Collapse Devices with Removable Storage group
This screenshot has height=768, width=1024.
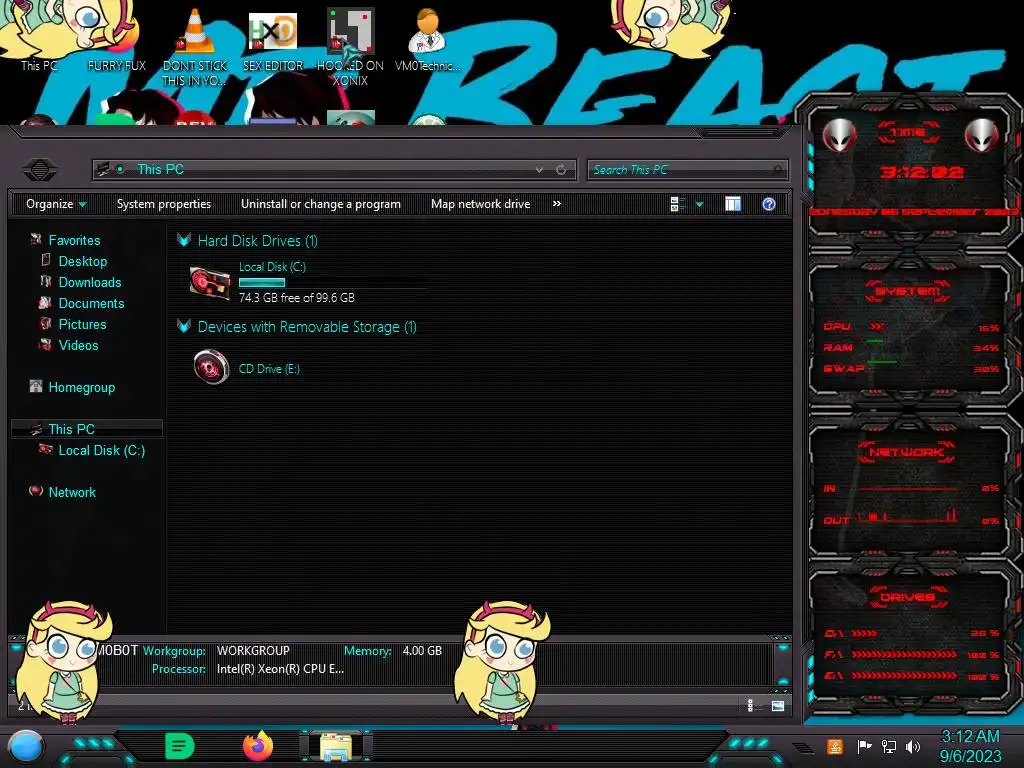184,326
